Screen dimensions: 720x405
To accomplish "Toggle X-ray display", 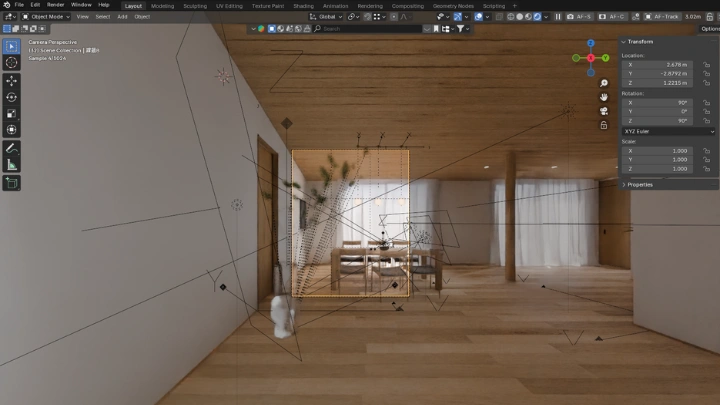I will click(499, 17).
